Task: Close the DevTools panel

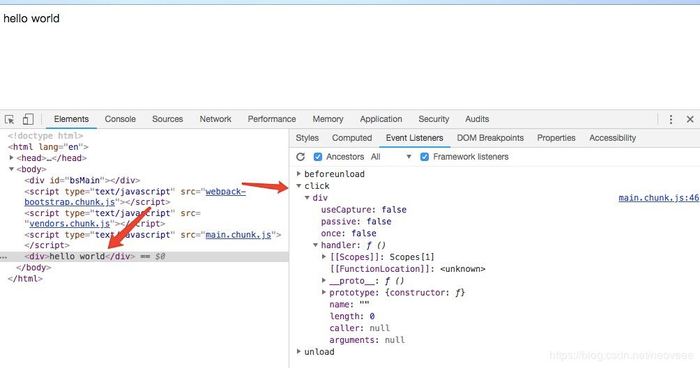Action: (690, 119)
